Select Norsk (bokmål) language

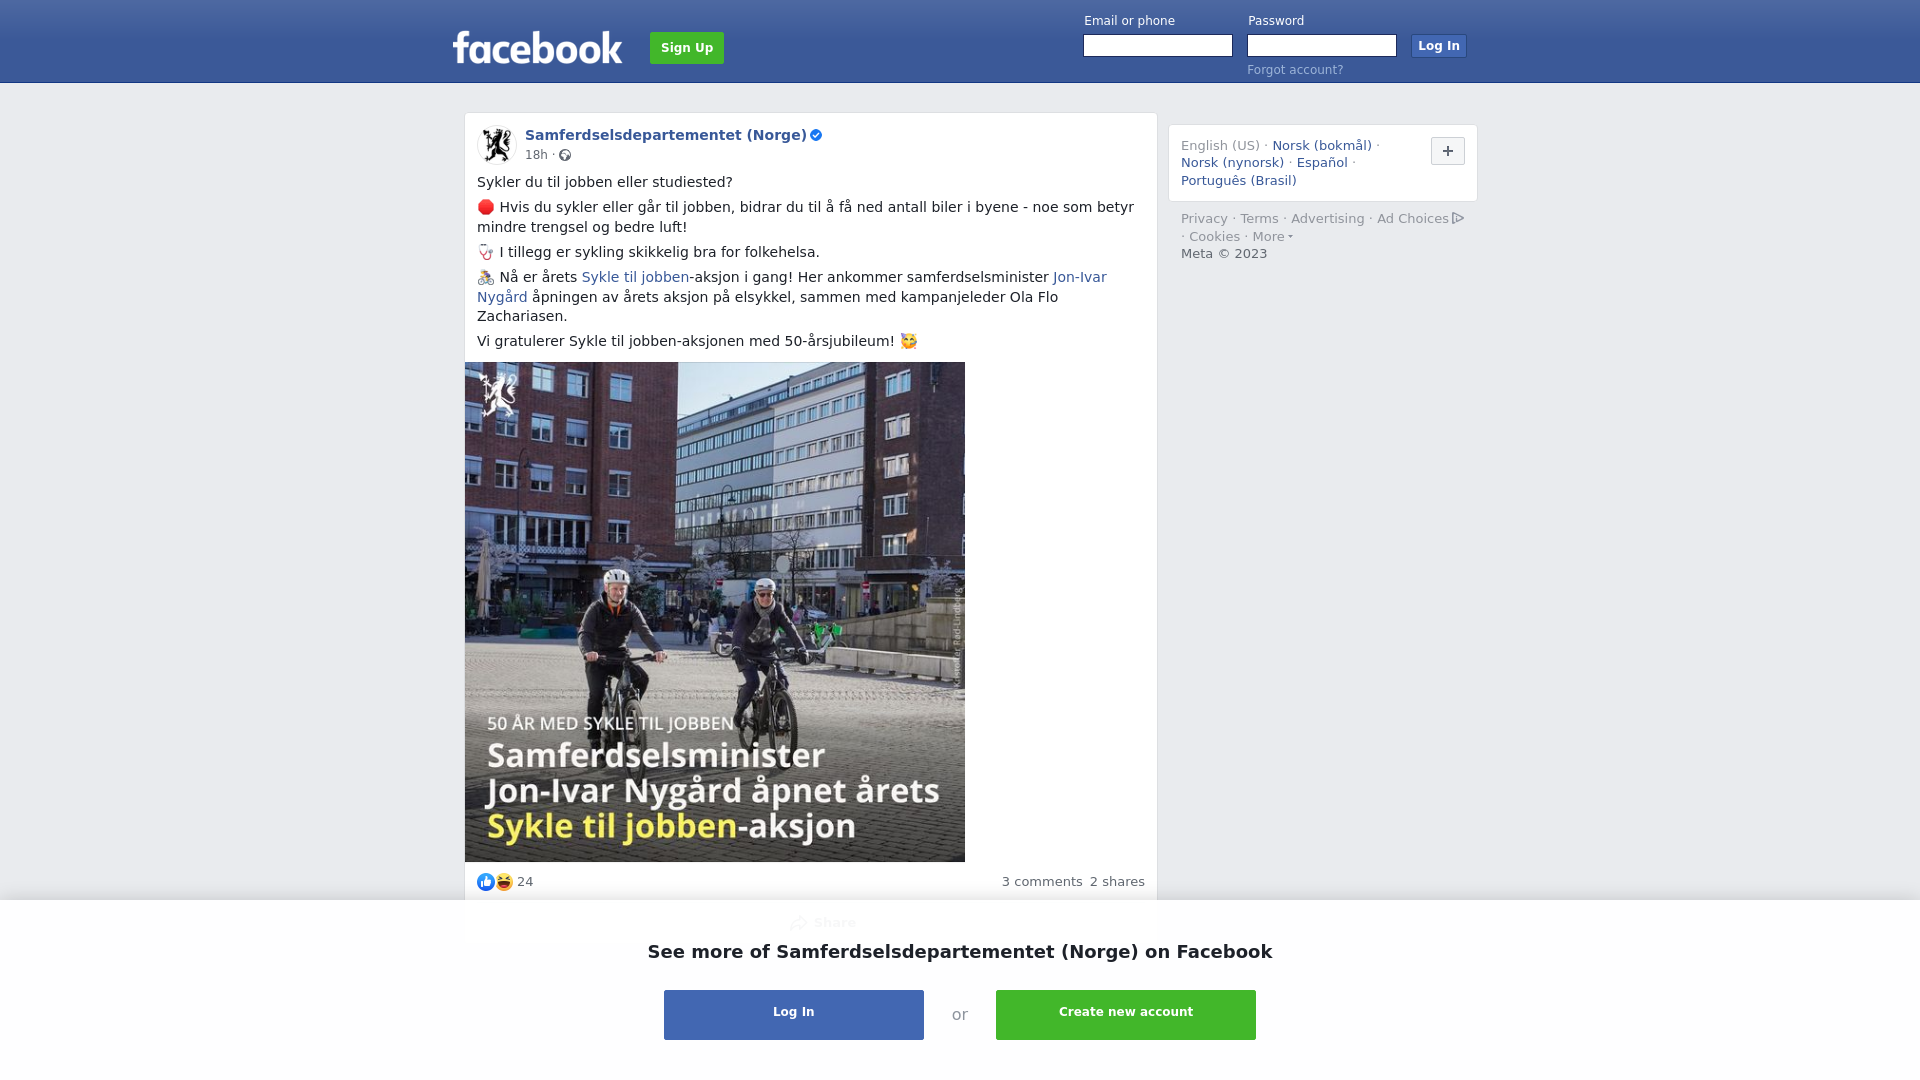point(1322,146)
